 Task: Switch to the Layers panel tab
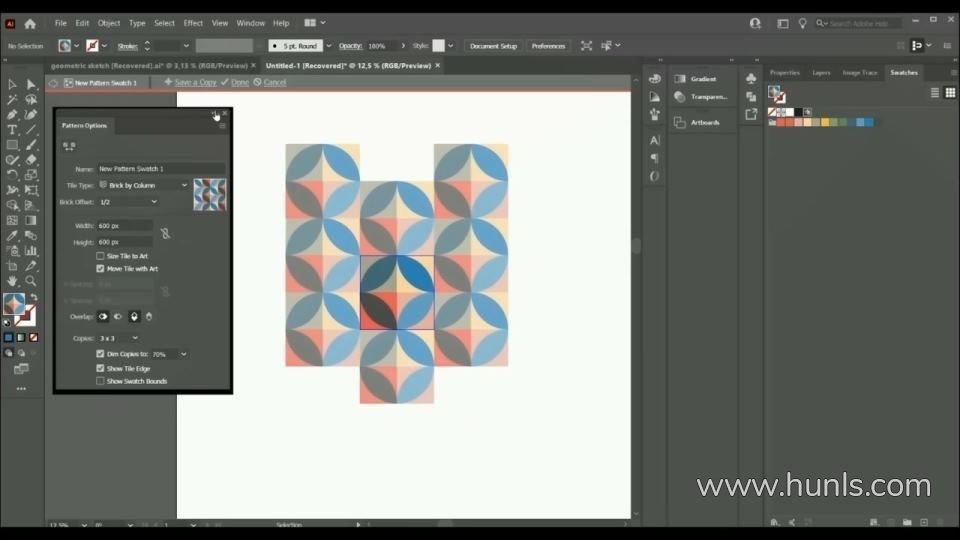821,73
